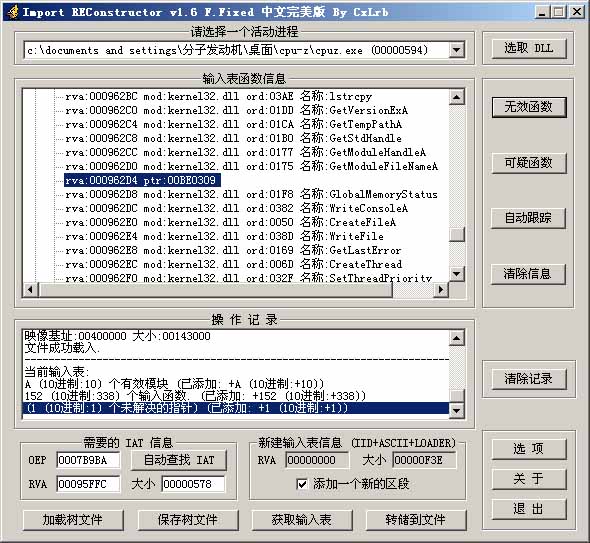This screenshot has height=543, width=590.
Task: Click the OEP input field
Action: 88,460
